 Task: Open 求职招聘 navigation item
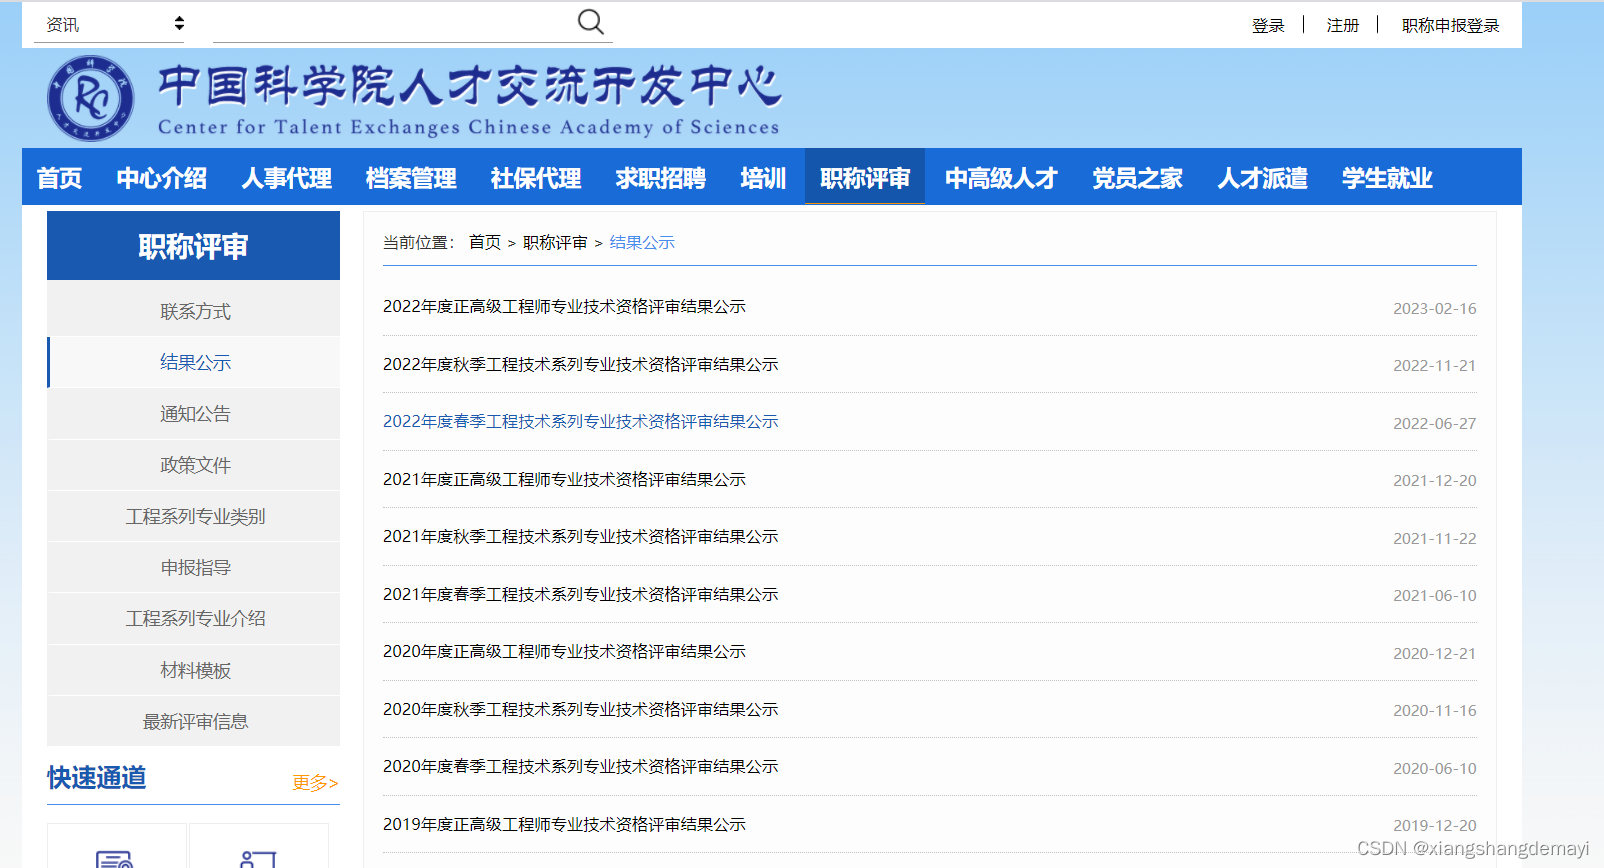click(x=661, y=178)
